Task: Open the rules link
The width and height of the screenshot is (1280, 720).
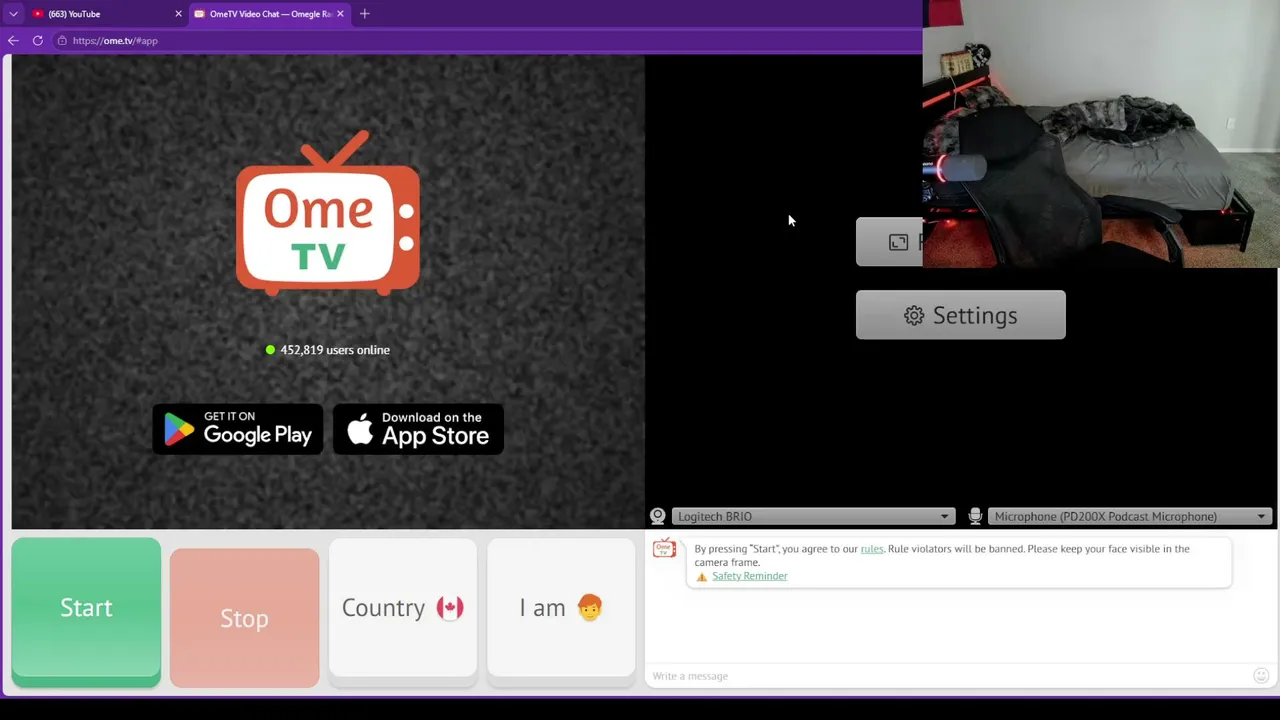Action: tap(872, 549)
